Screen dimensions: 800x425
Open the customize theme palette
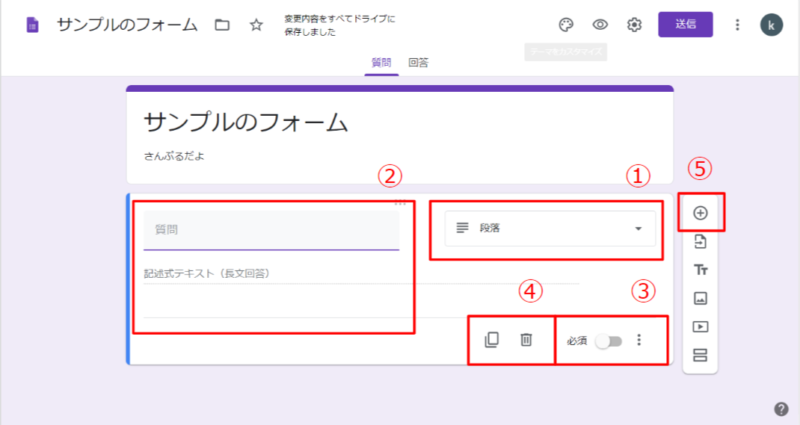pos(566,25)
